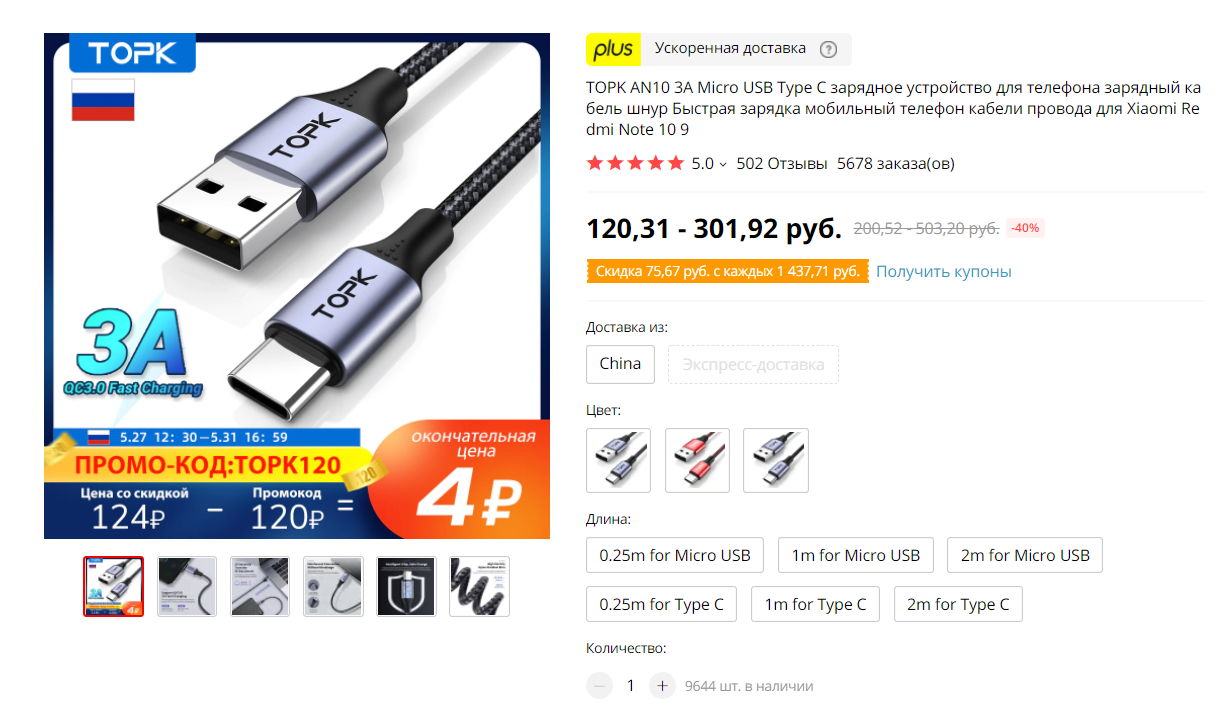Choose the third dark cable color option
The width and height of the screenshot is (1219, 716).
pos(776,461)
